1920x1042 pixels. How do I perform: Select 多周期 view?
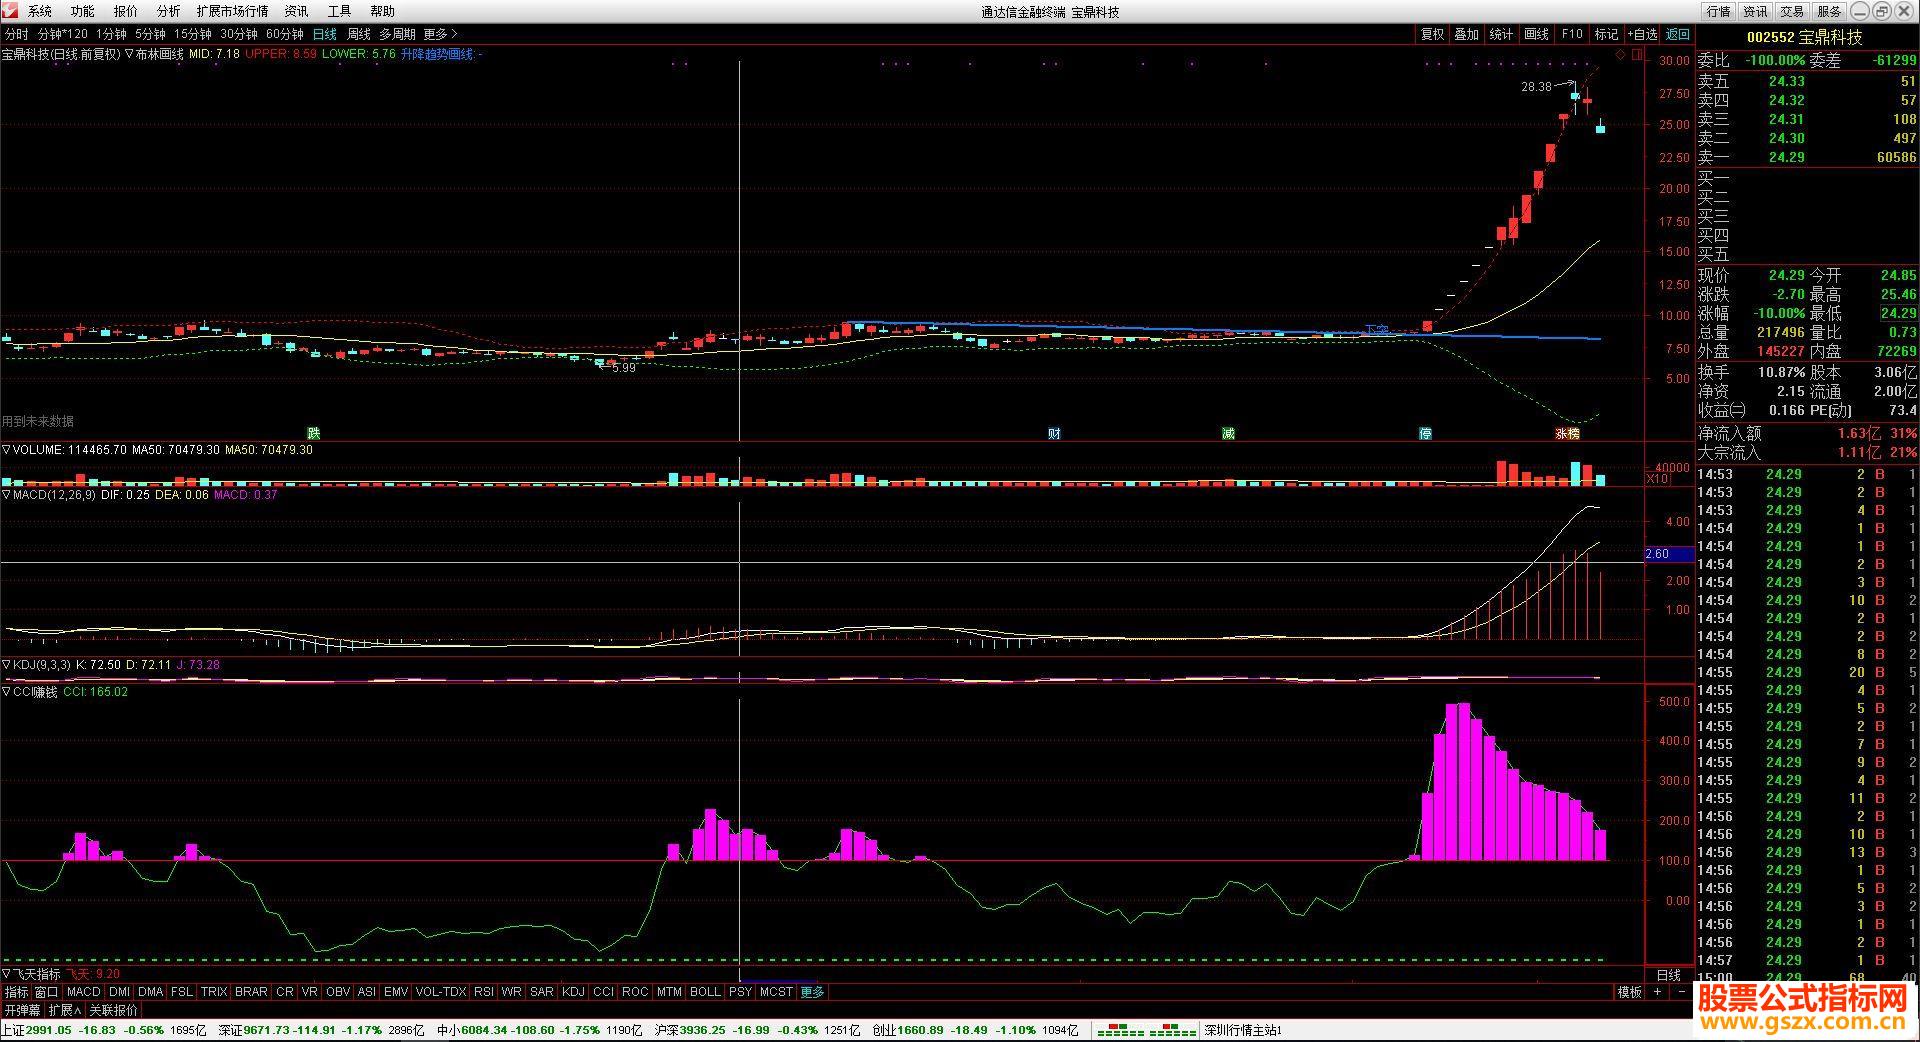click(397, 34)
